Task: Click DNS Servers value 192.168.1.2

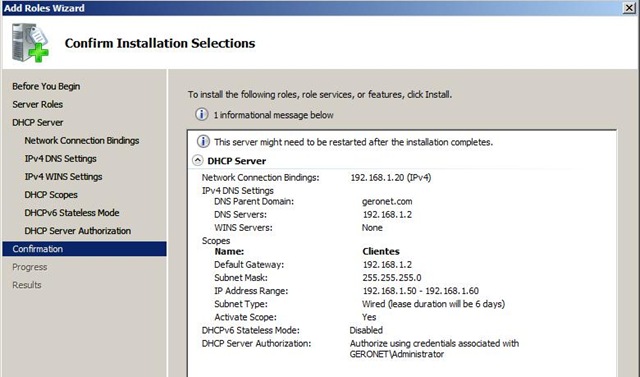Action: (387, 214)
